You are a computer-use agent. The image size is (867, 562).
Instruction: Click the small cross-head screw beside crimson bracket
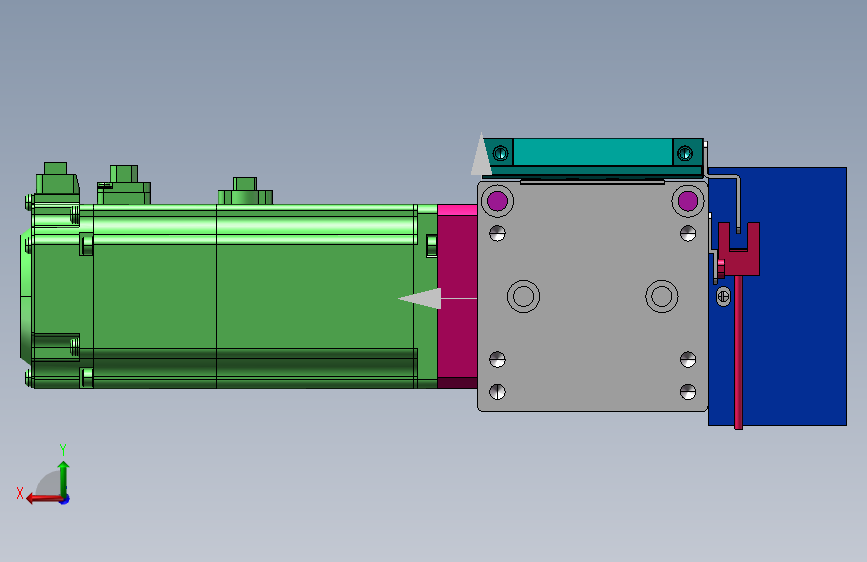point(723,296)
